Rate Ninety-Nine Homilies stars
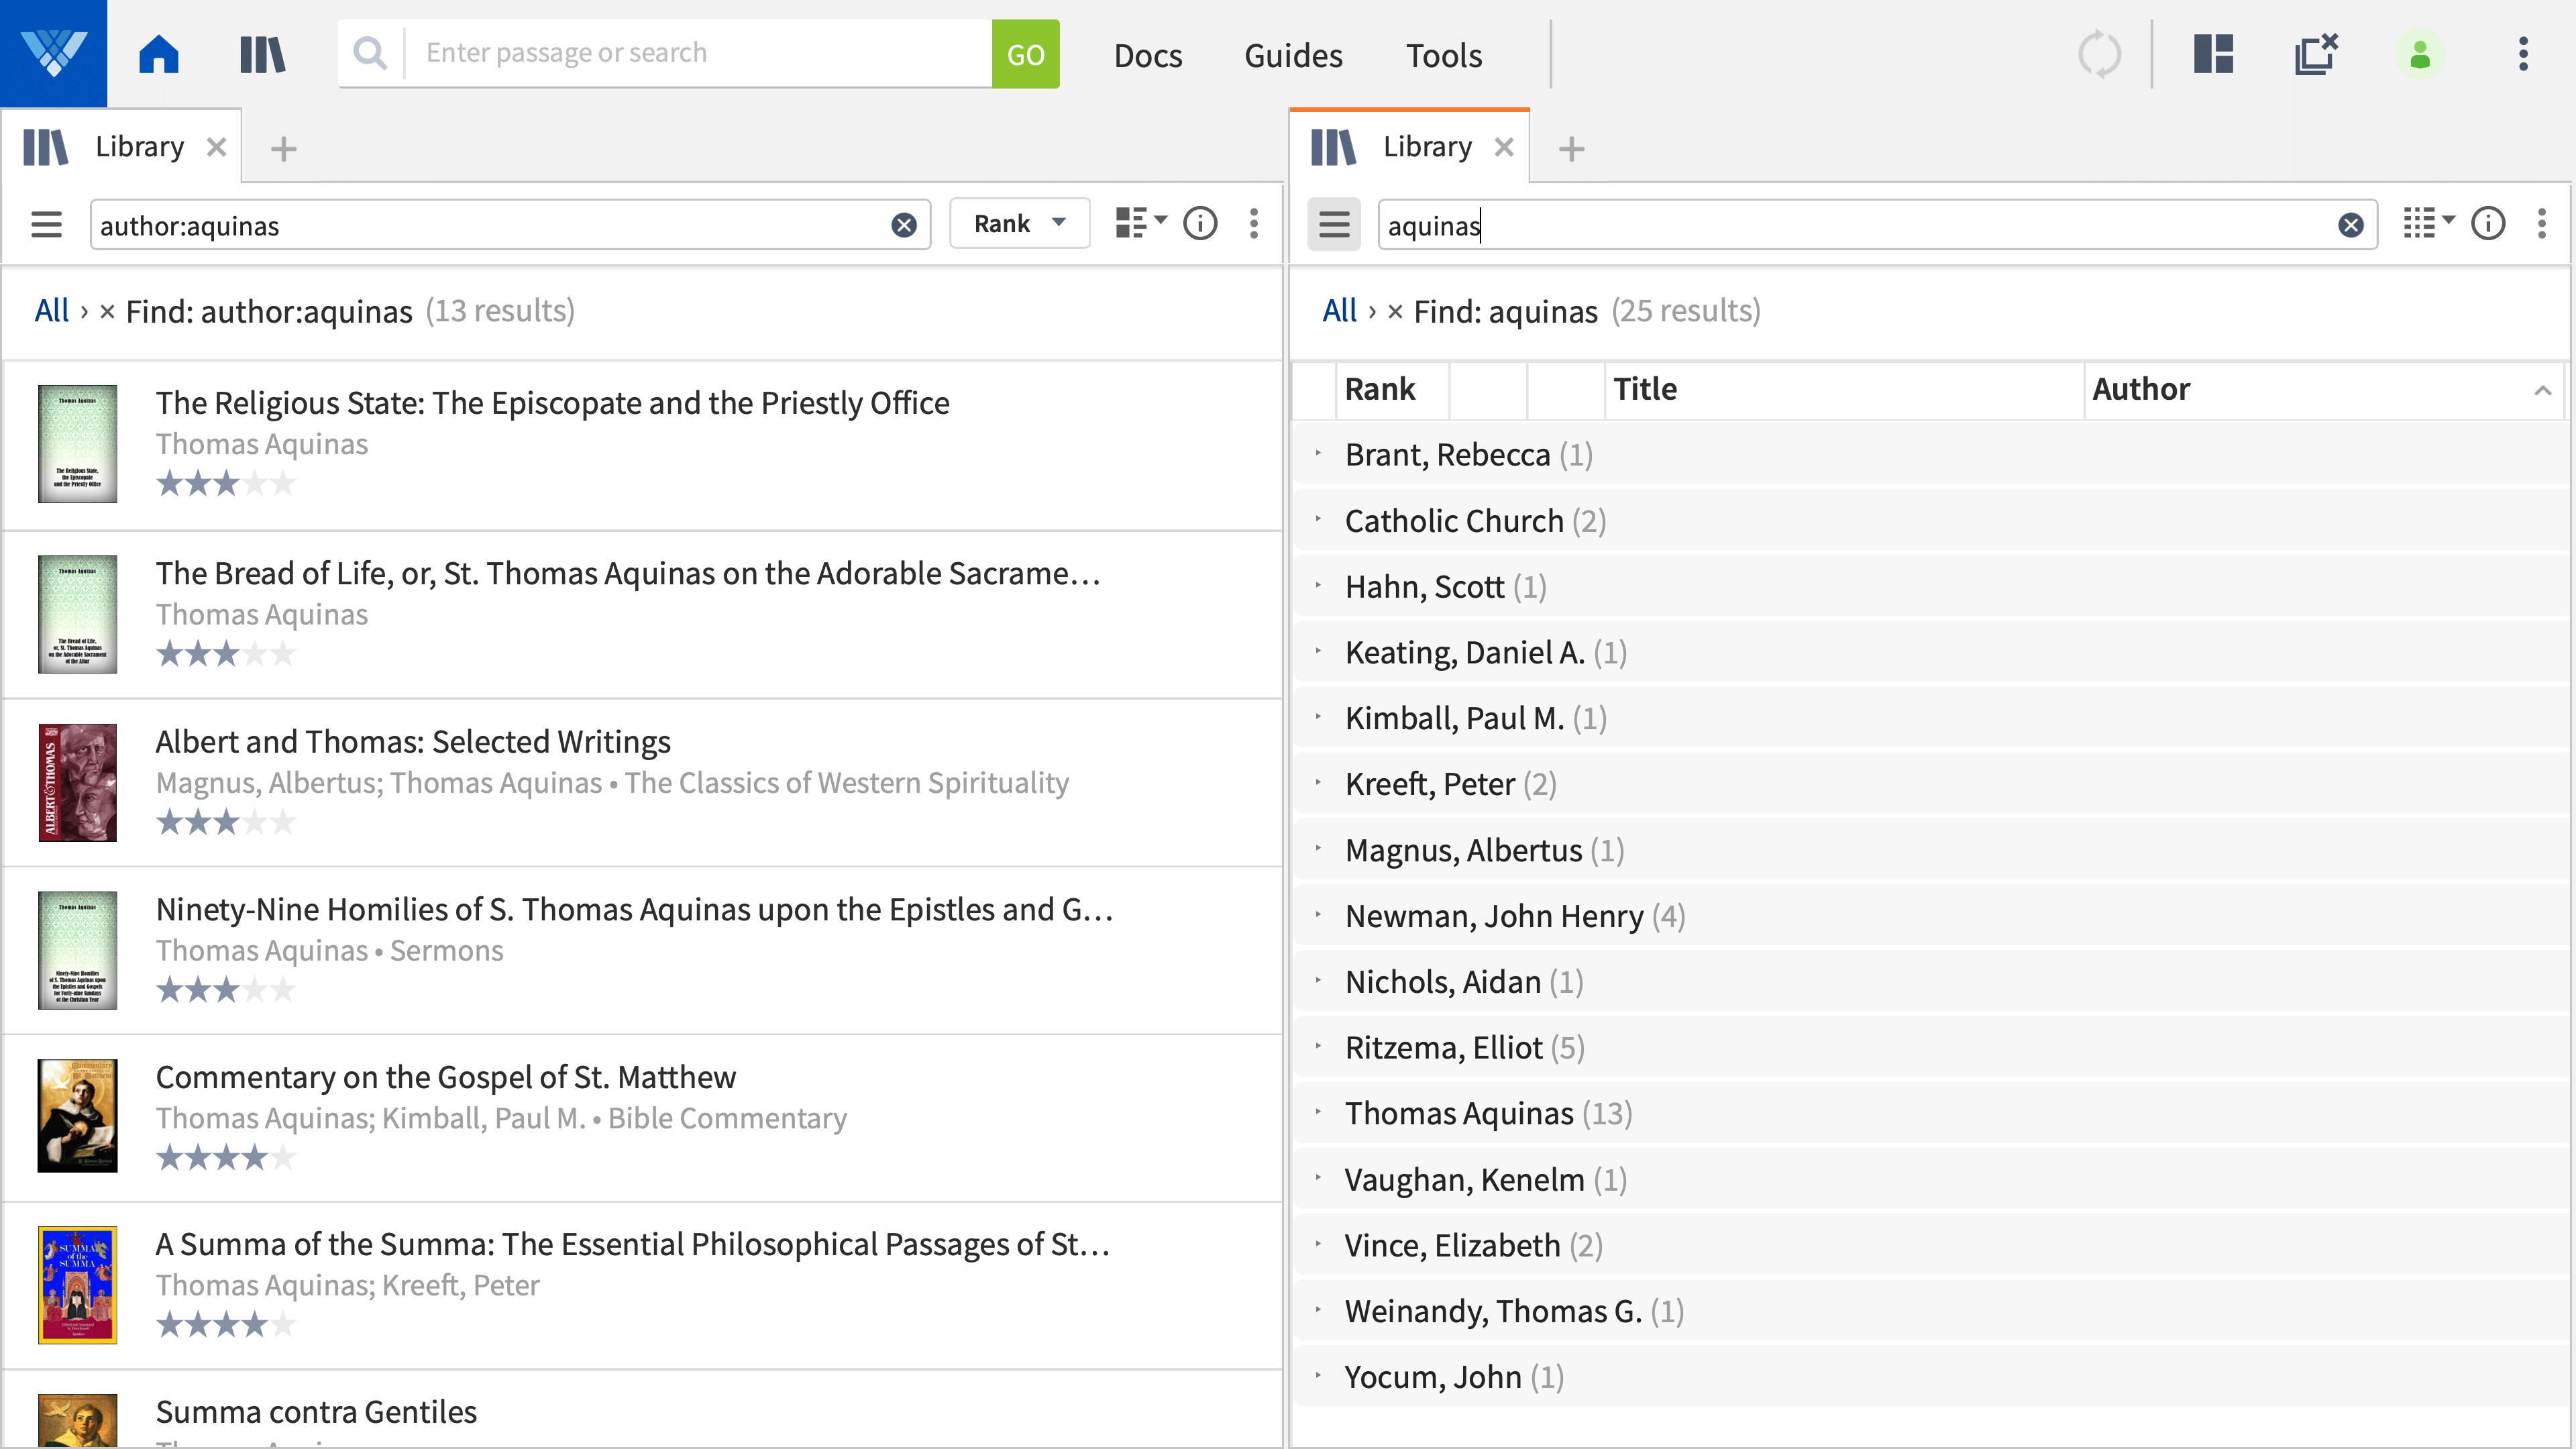 coord(226,990)
